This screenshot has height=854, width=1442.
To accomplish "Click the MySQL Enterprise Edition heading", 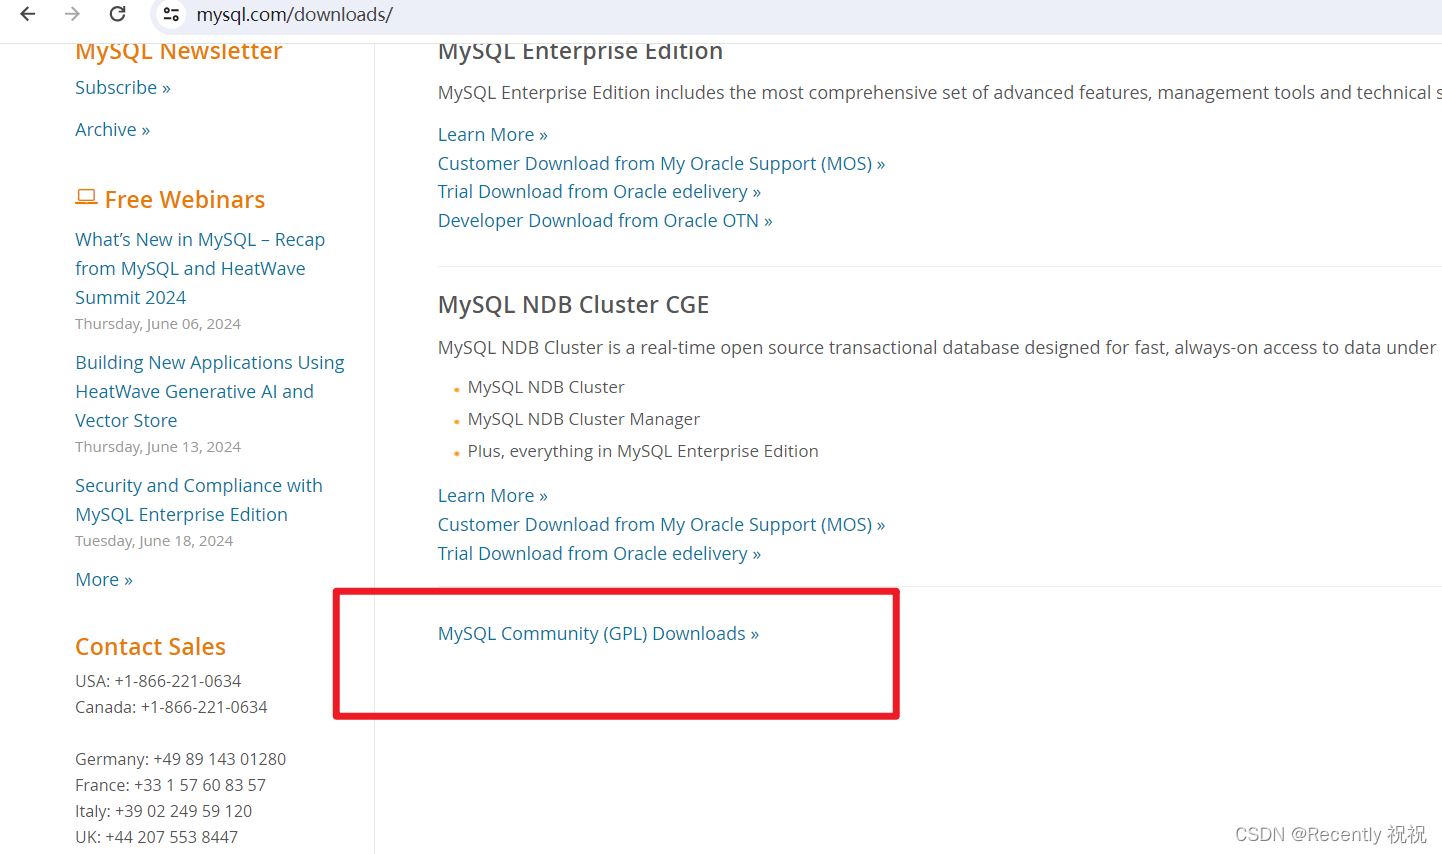I will tap(580, 52).
